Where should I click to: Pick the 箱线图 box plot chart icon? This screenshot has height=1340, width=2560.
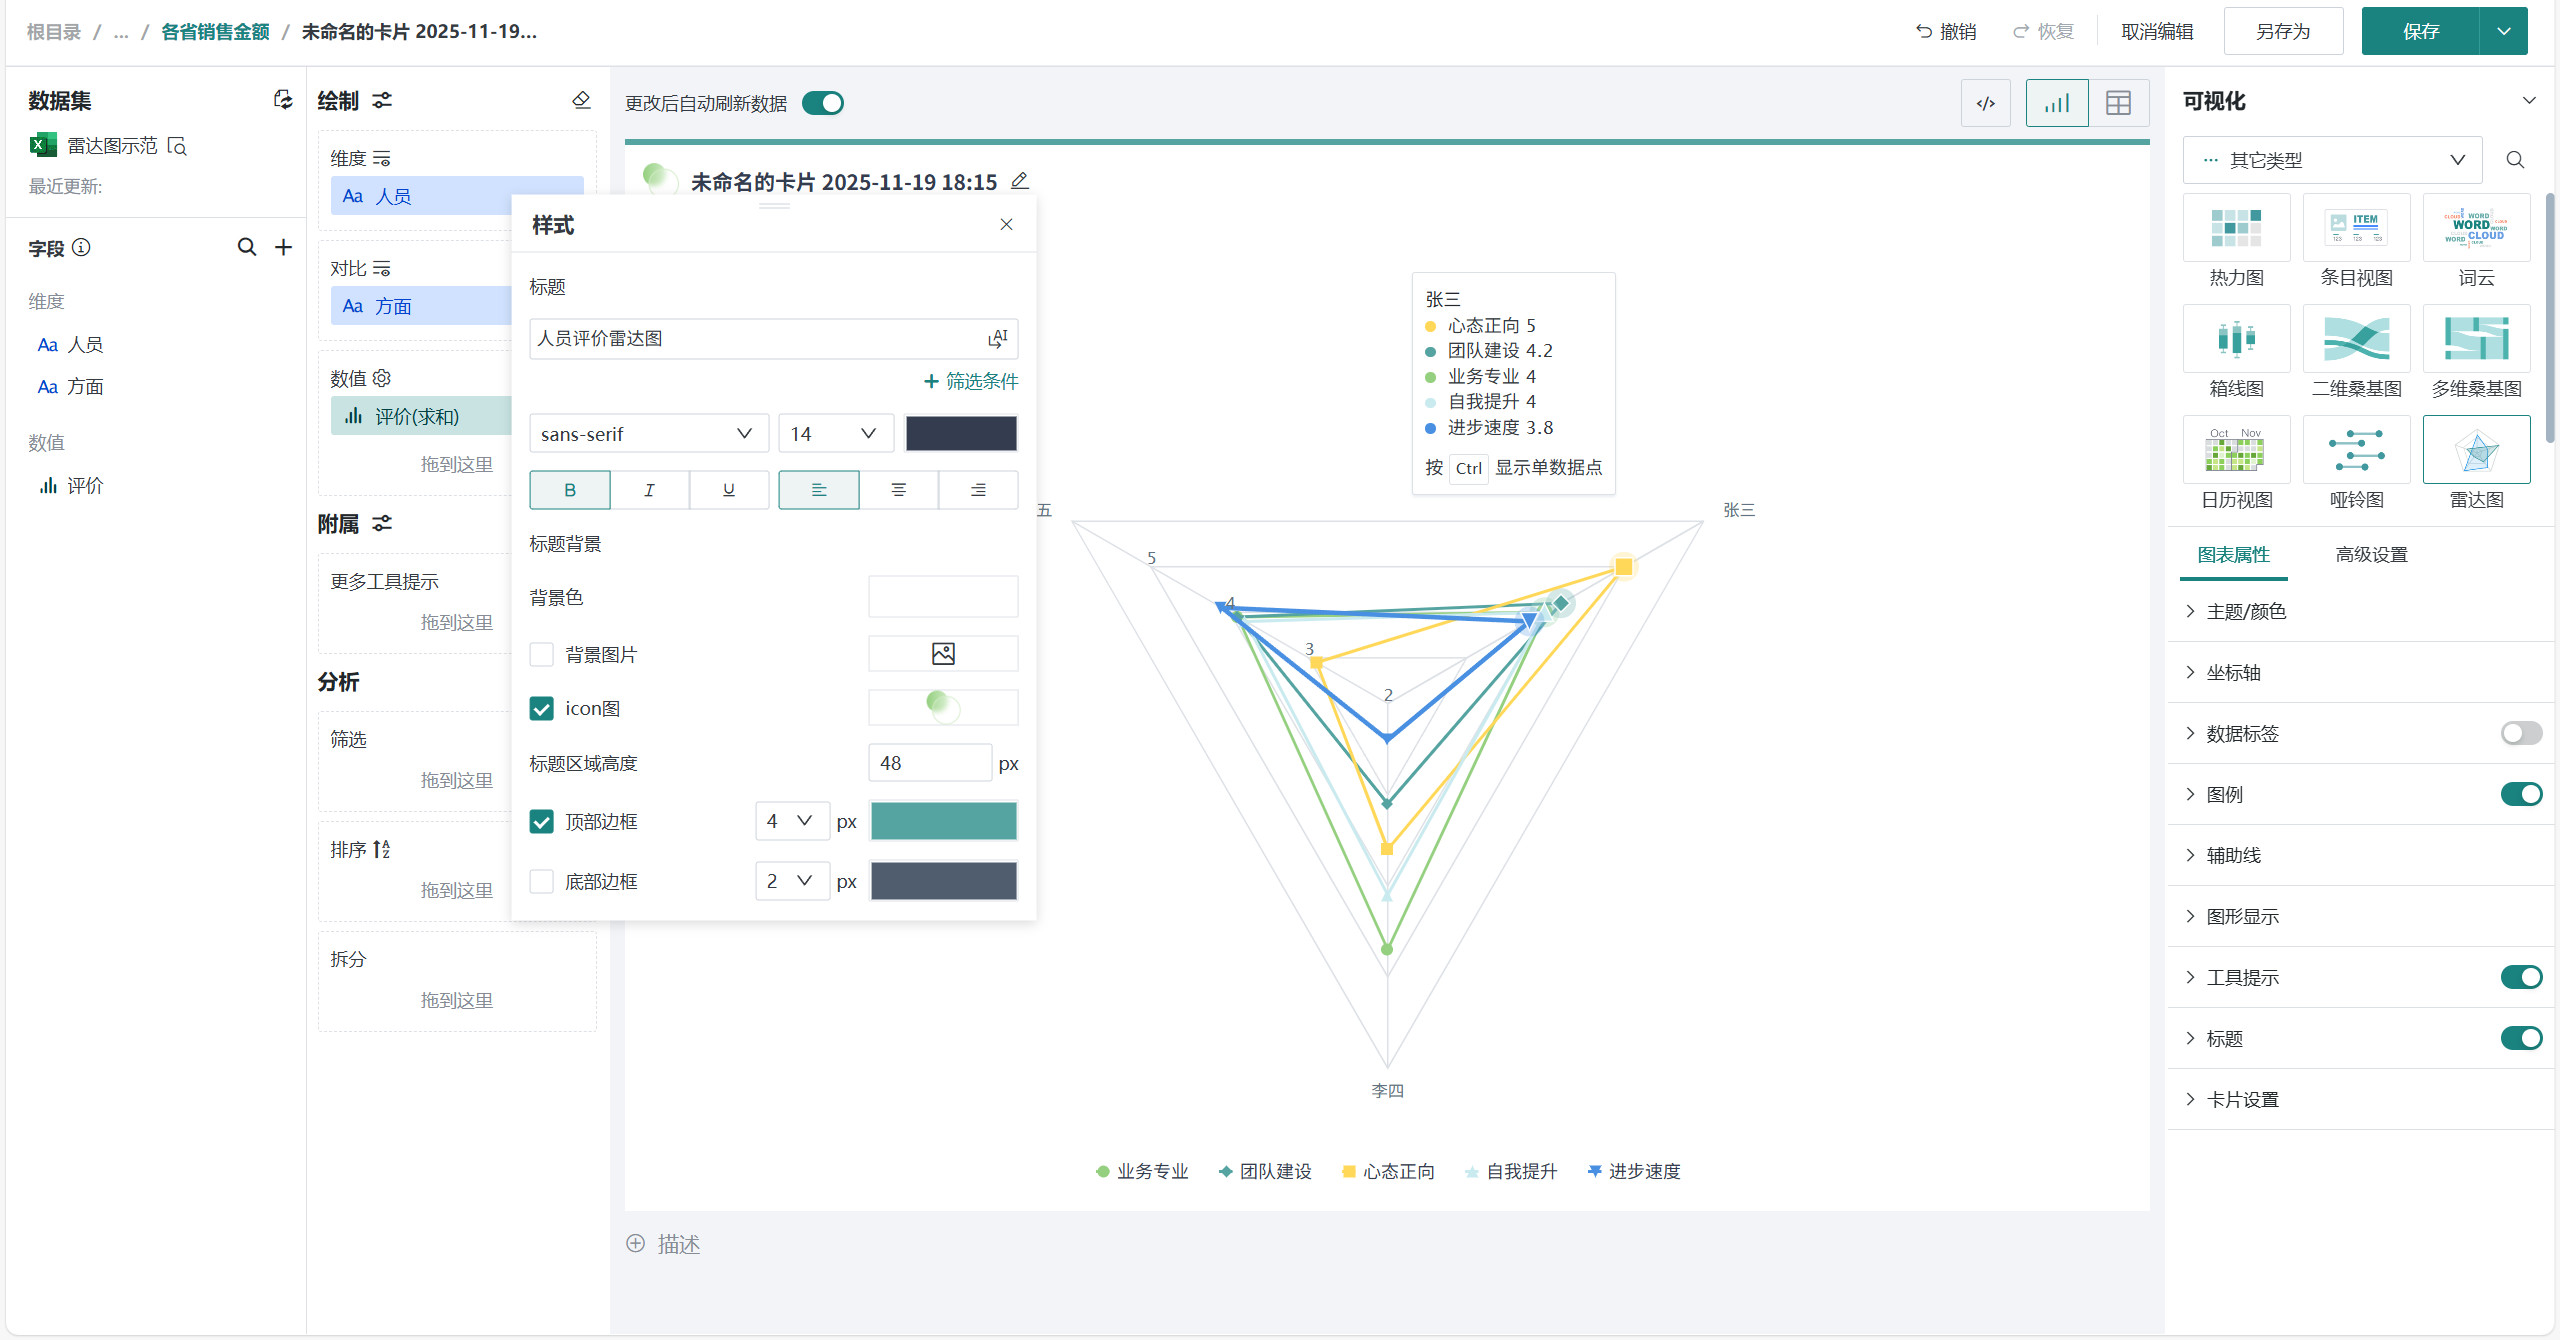click(x=2236, y=340)
